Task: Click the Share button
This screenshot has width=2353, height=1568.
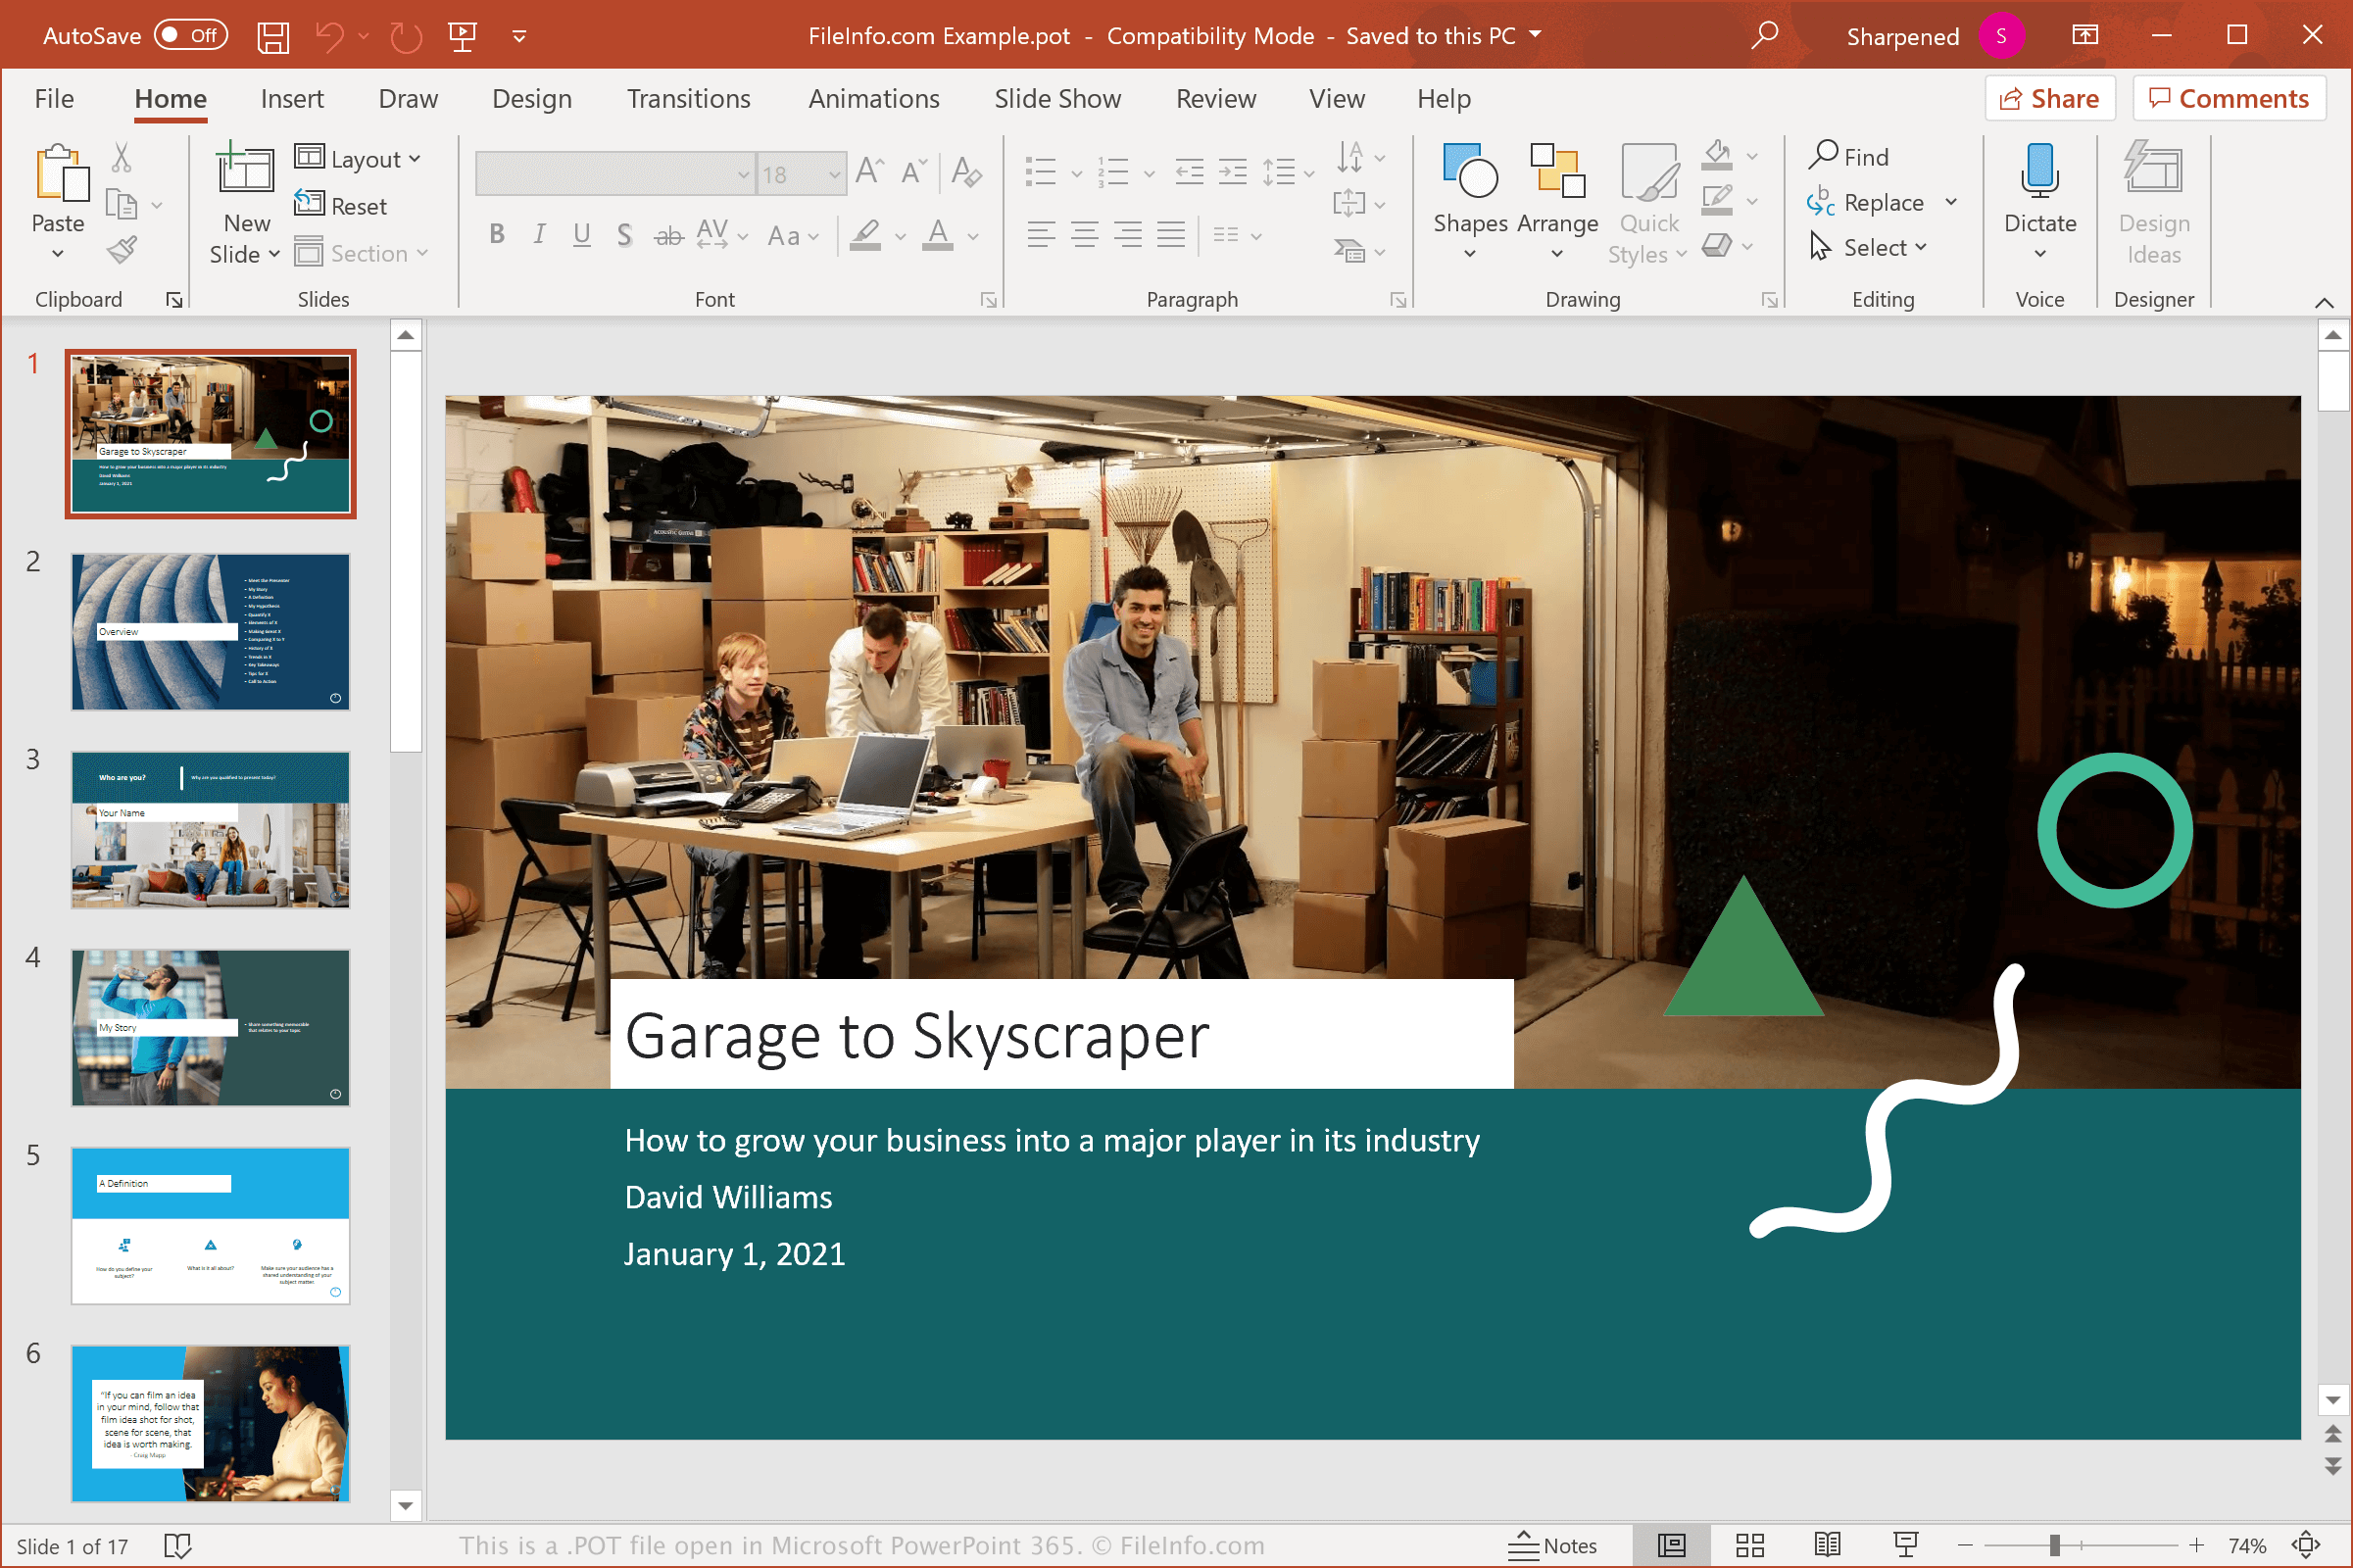Action: [x=2049, y=99]
